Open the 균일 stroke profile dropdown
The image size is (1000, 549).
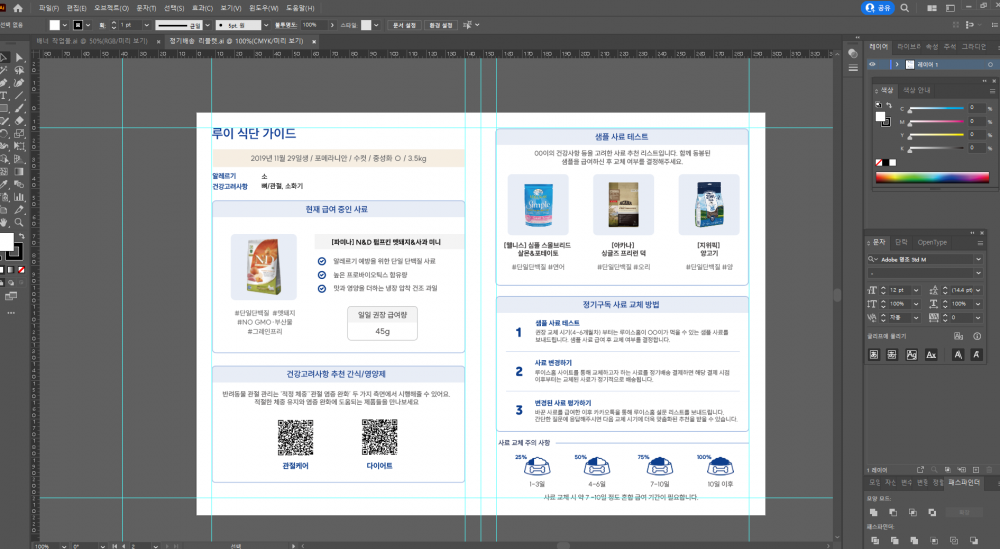(x=207, y=25)
